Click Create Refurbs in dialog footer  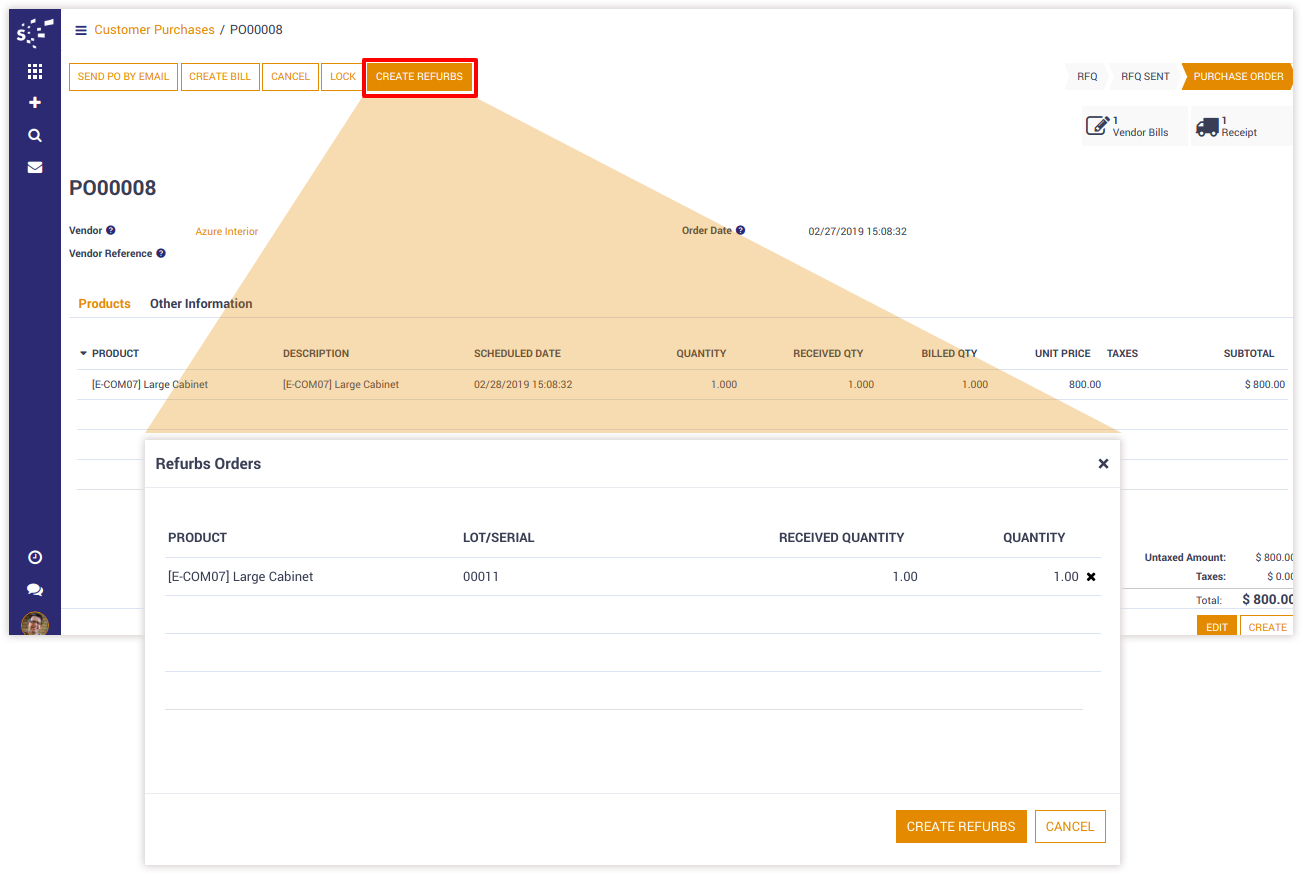pos(960,826)
